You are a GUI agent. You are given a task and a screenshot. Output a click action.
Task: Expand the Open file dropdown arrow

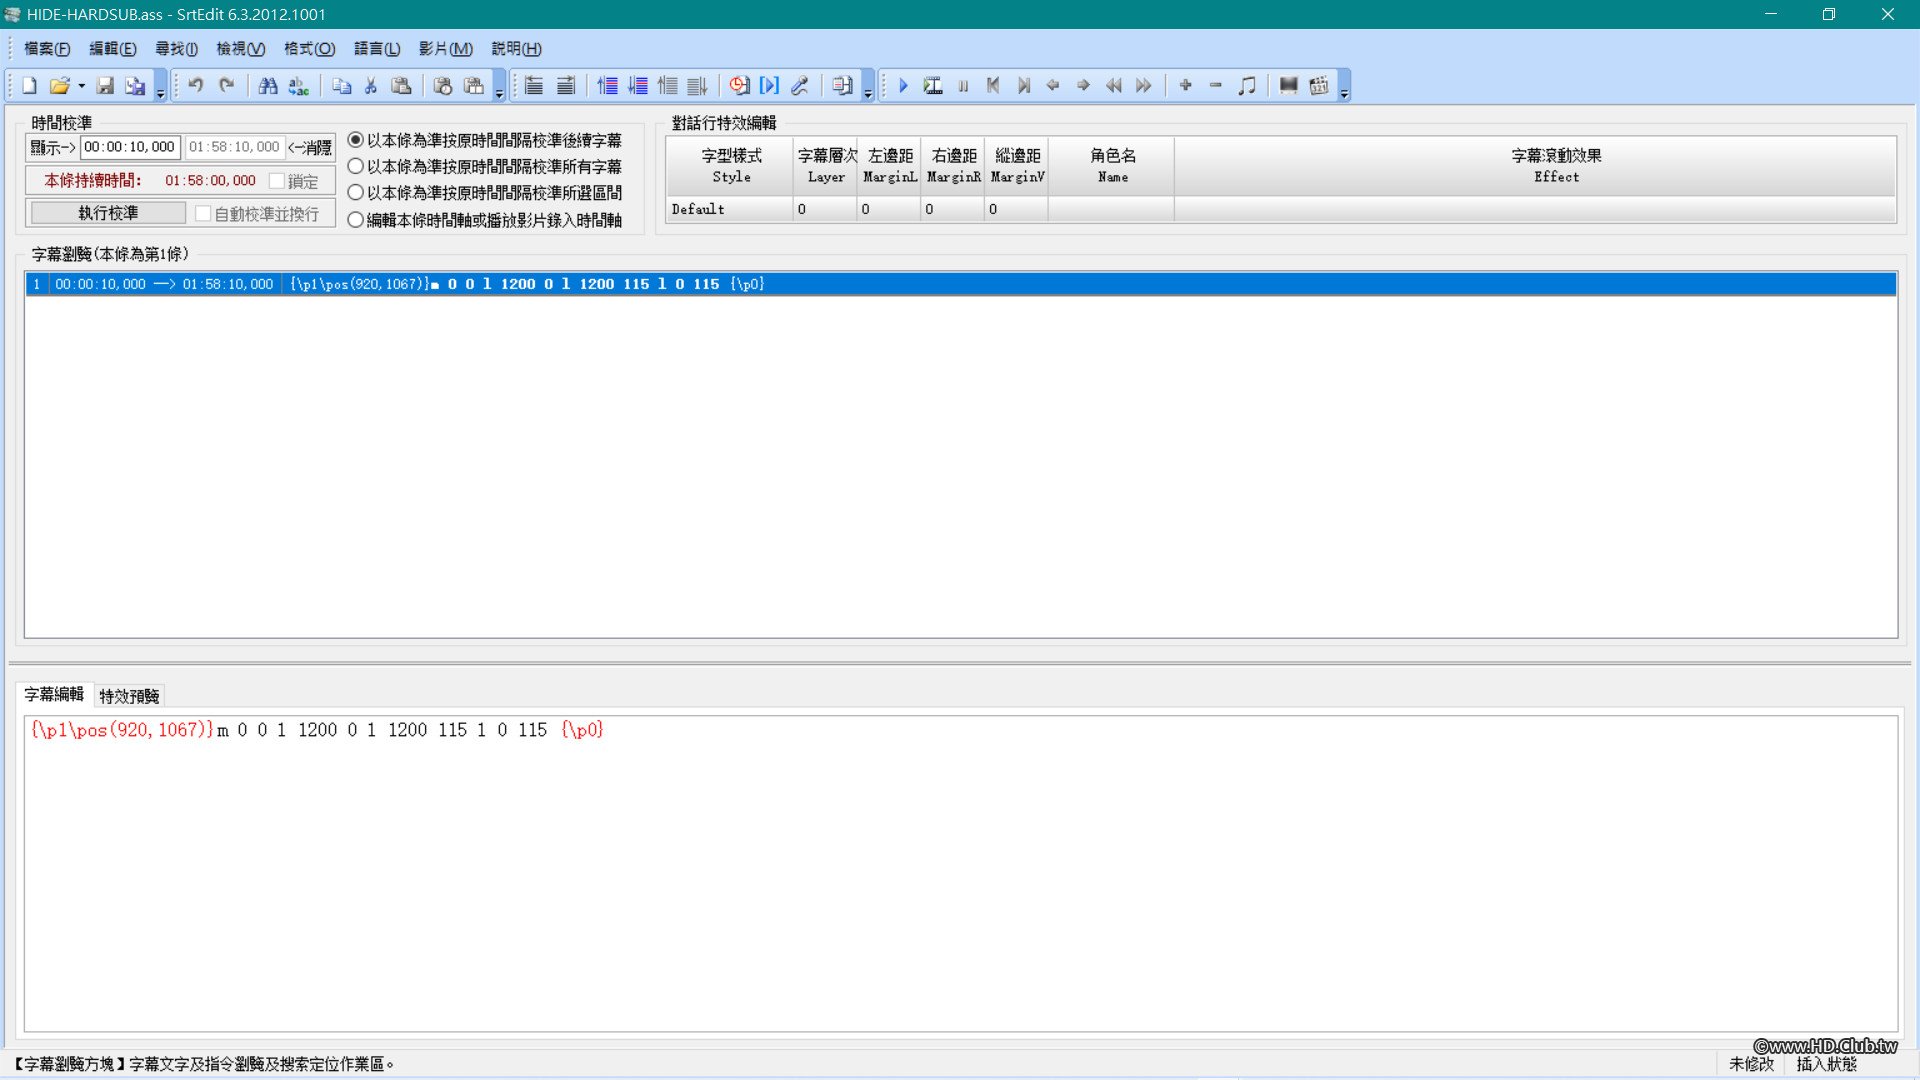tap(82, 86)
